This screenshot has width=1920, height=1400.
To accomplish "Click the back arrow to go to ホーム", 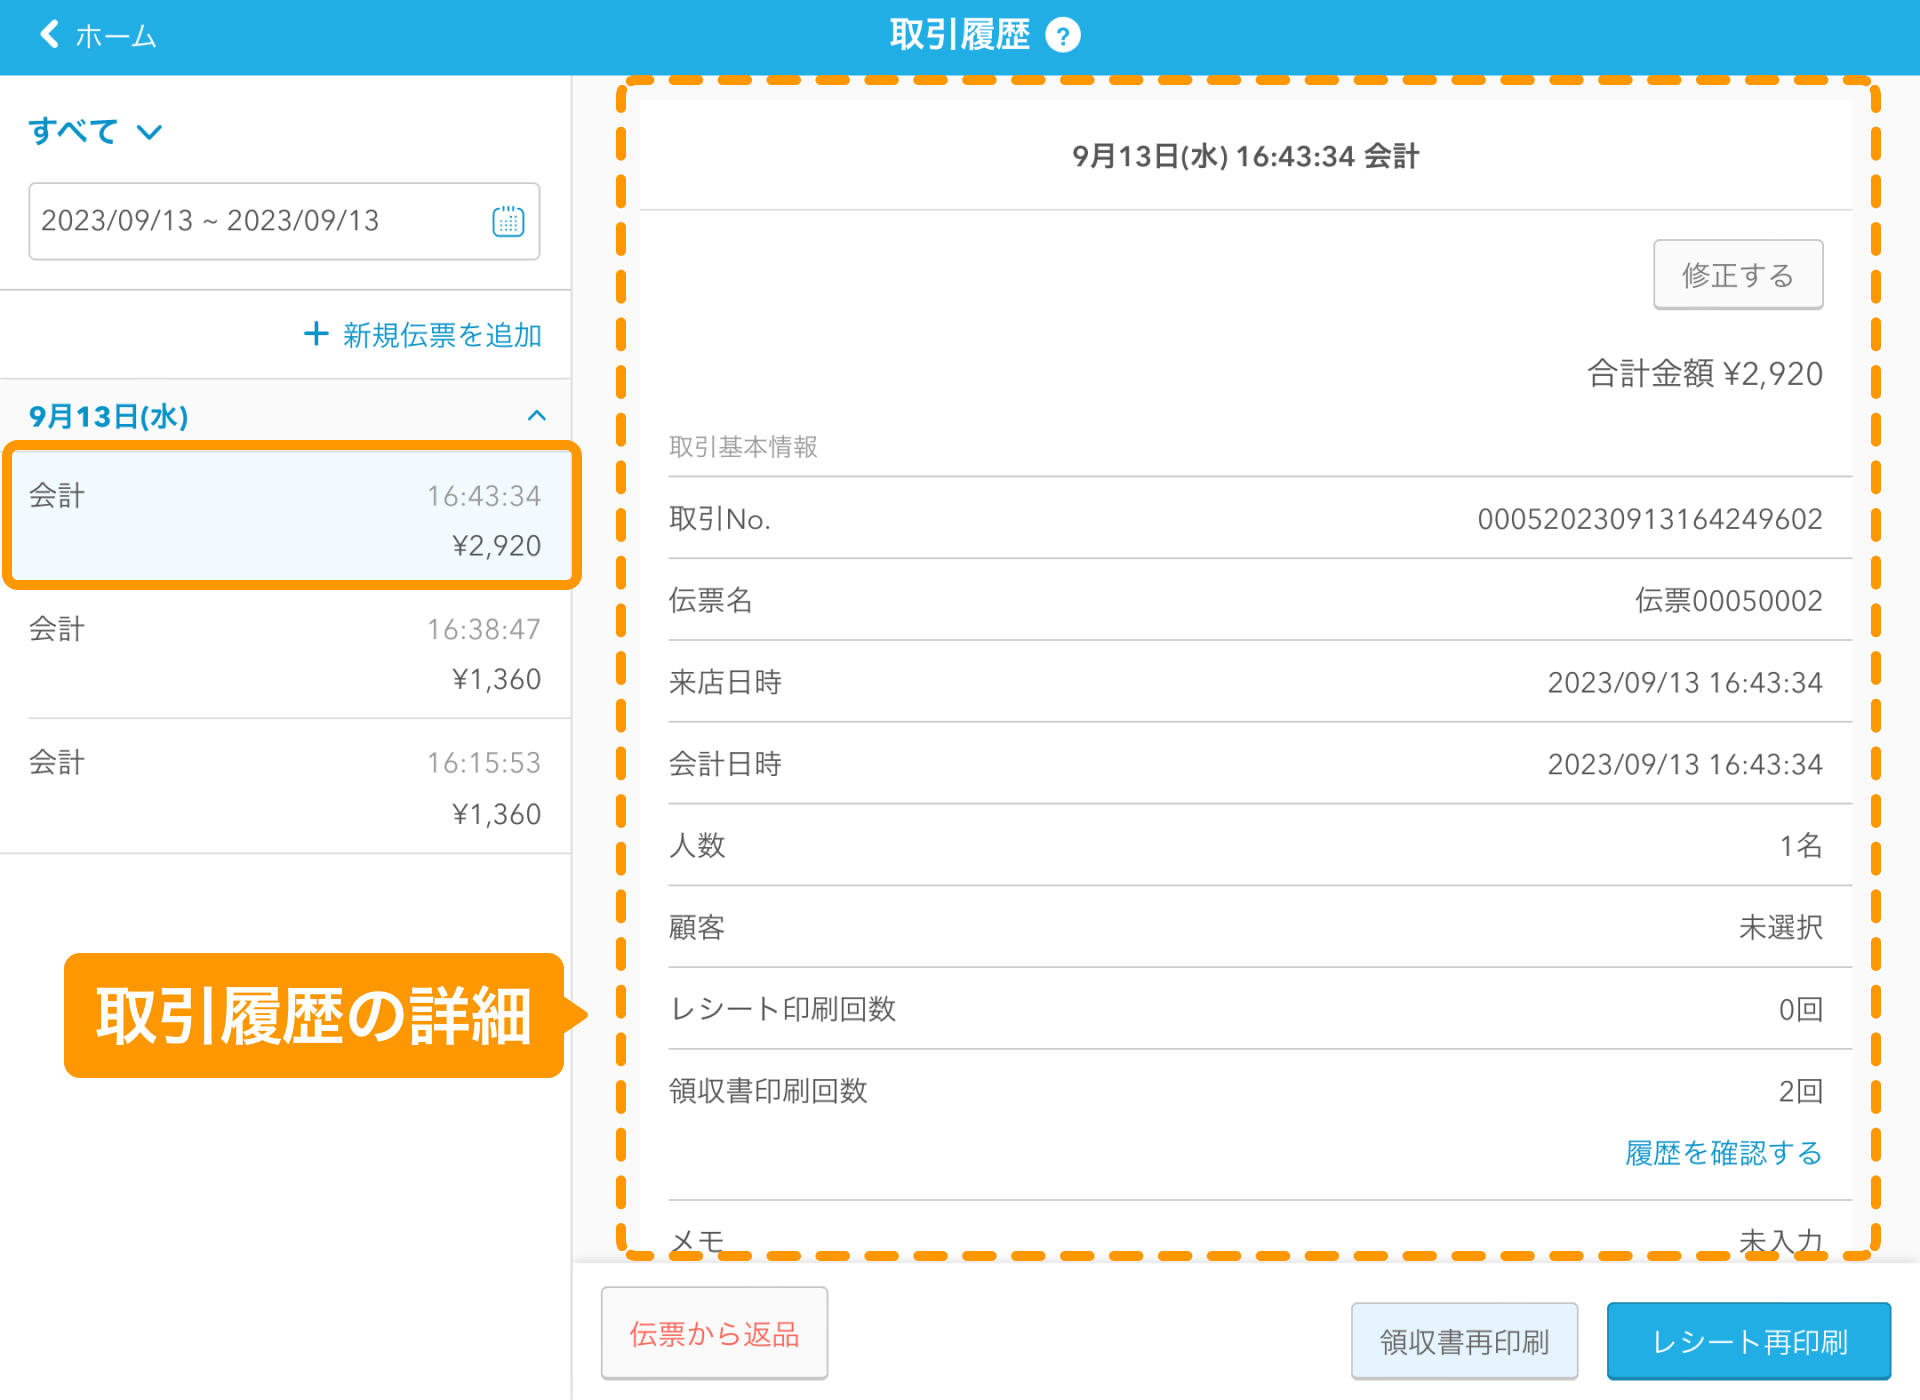I will (48, 35).
